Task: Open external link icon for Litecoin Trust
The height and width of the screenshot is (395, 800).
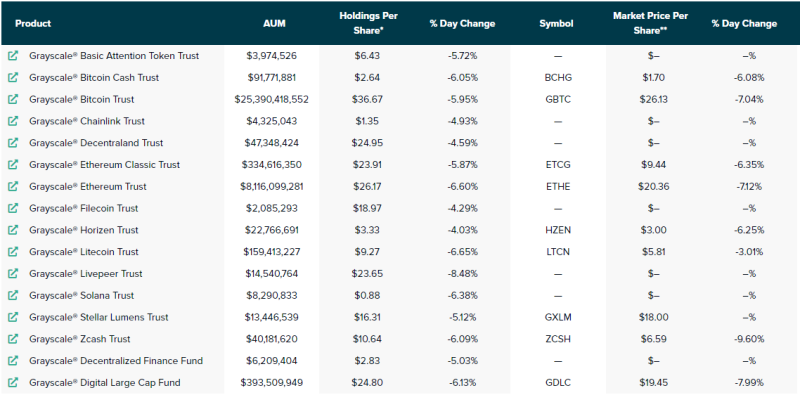Action: (x=13, y=252)
